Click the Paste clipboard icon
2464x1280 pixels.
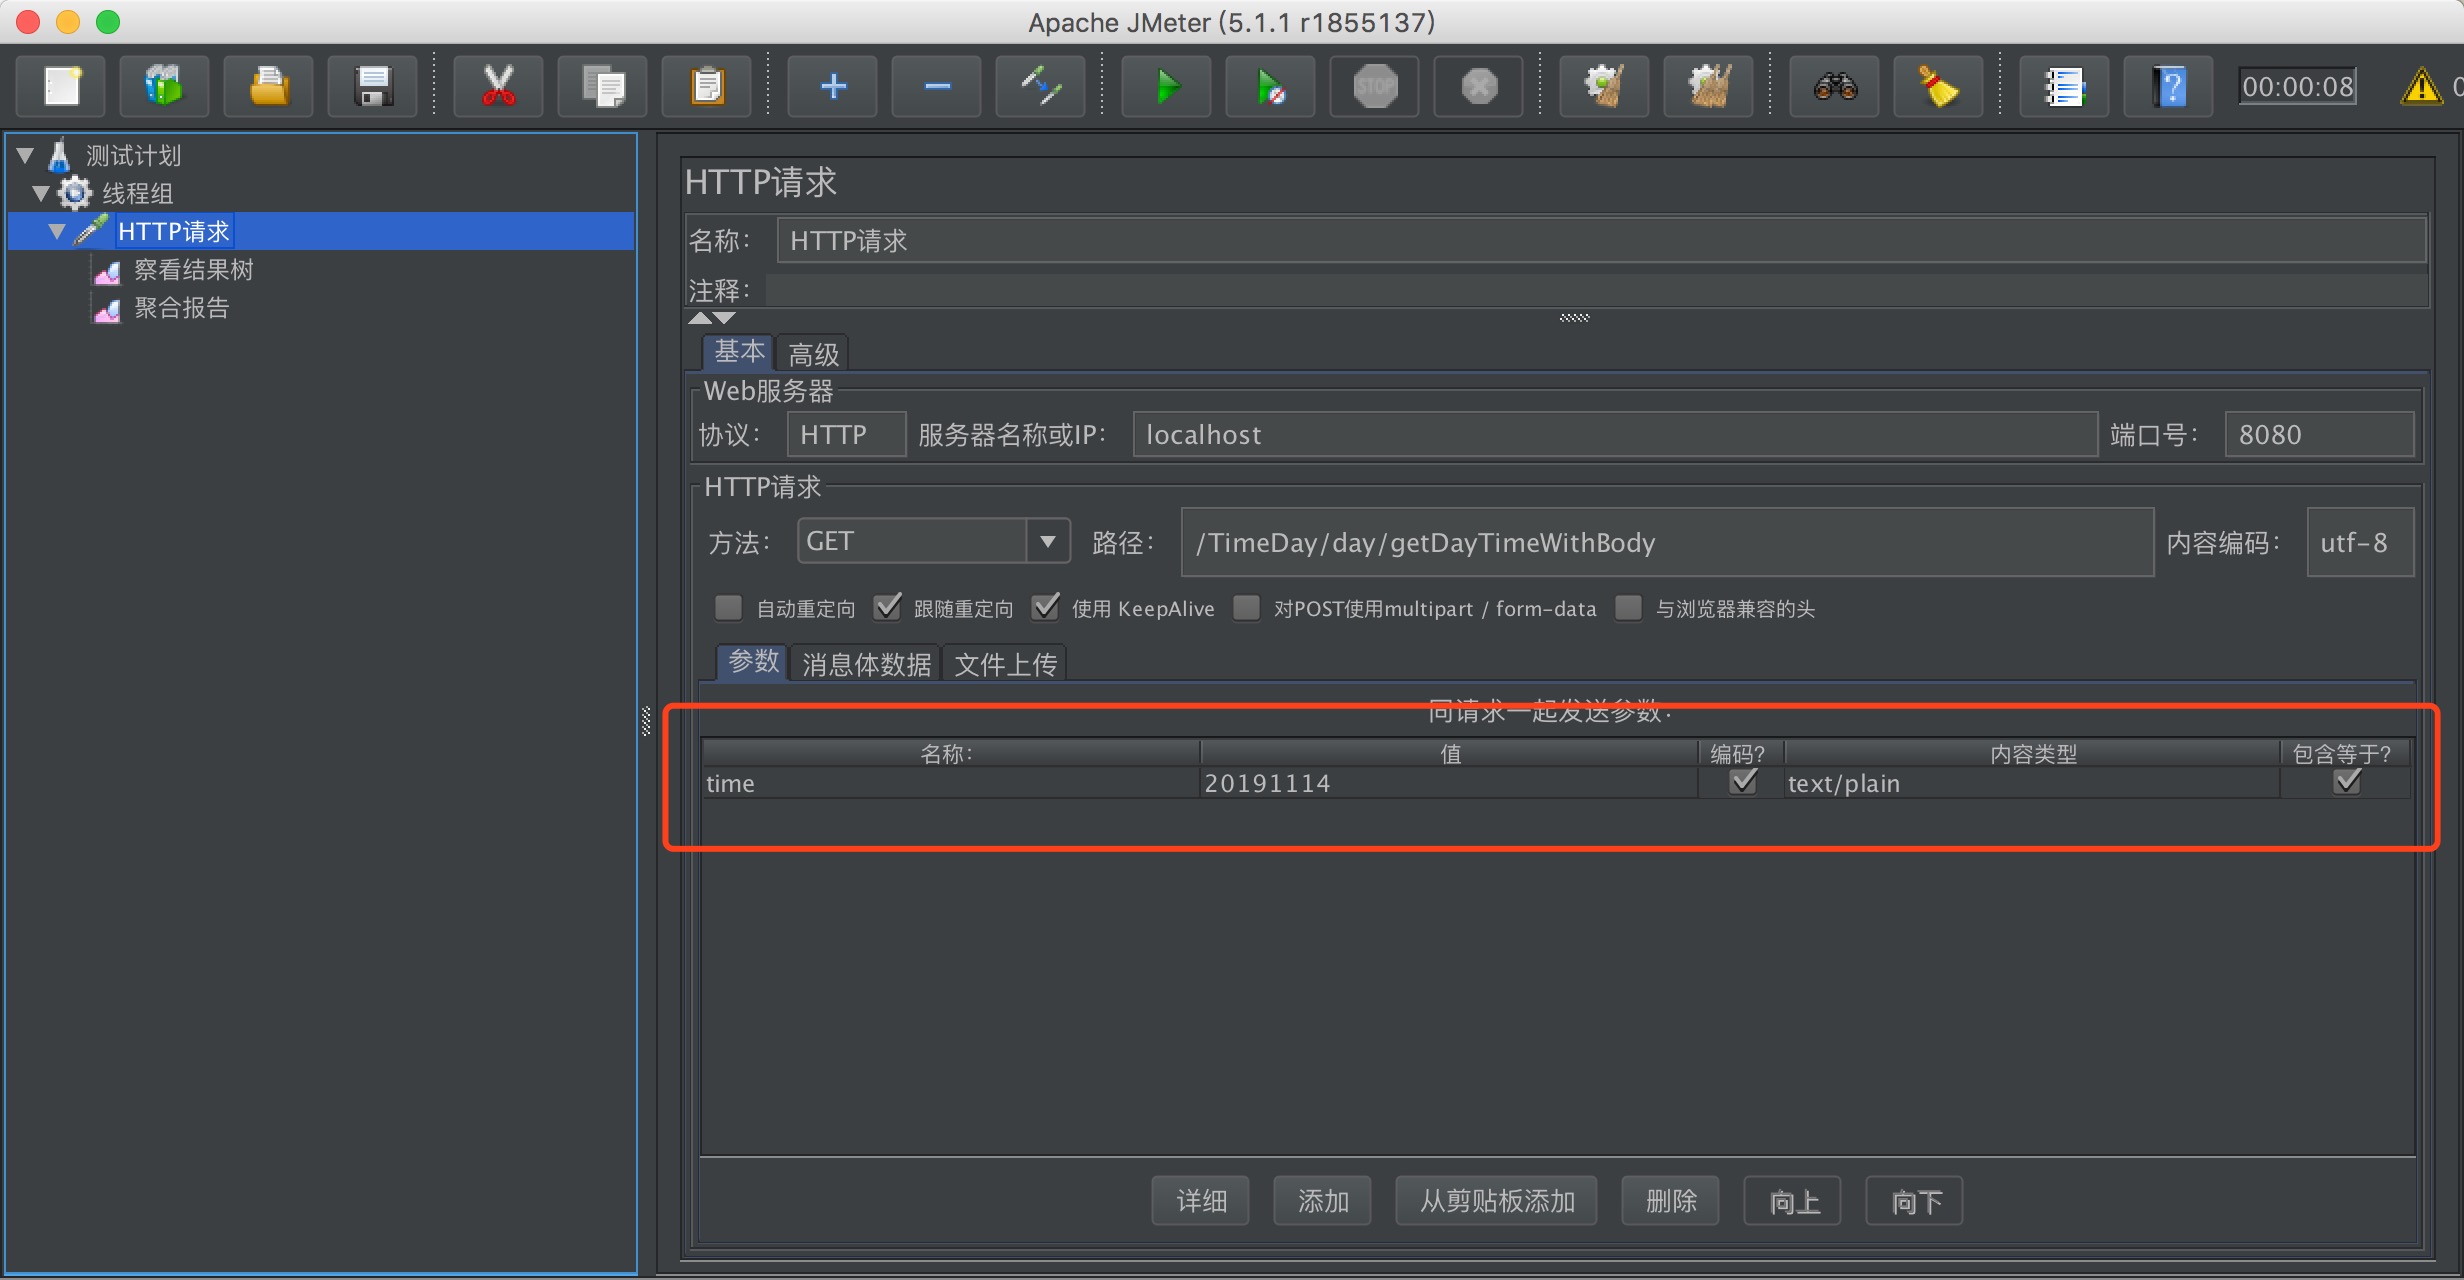pos(706,86)
